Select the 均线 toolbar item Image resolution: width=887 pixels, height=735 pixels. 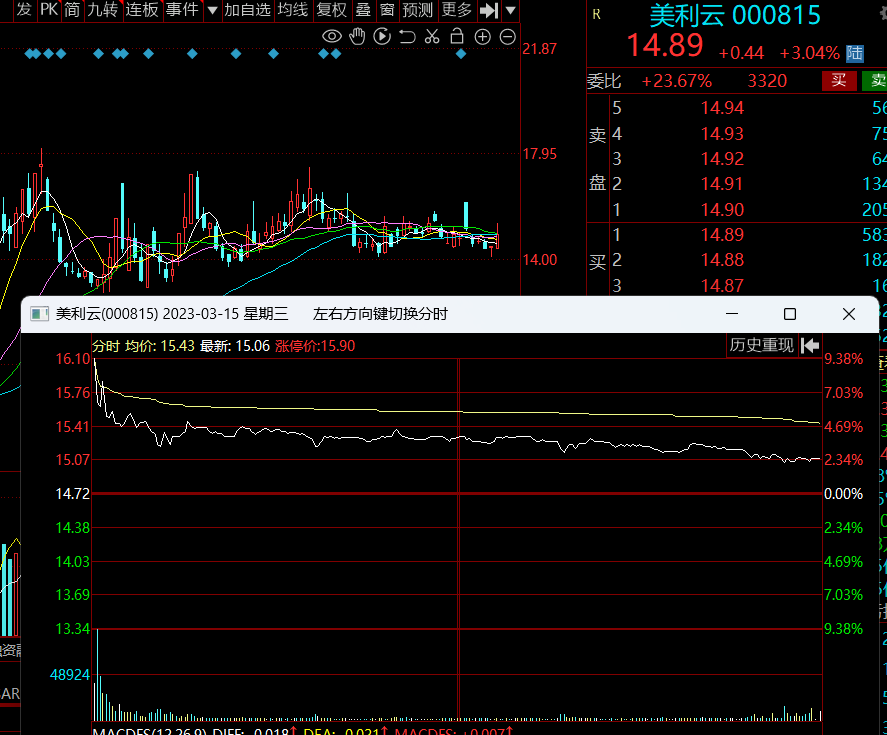click(x=292, y=10)
